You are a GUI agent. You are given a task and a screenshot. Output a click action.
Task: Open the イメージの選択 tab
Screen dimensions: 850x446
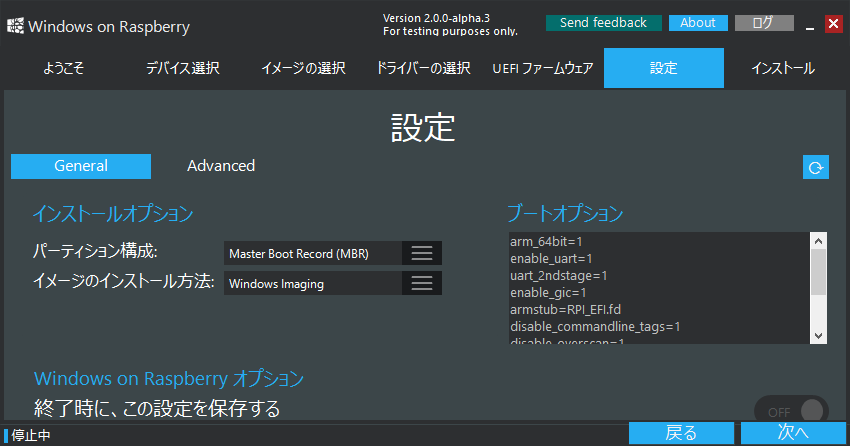tap(303, 68)
